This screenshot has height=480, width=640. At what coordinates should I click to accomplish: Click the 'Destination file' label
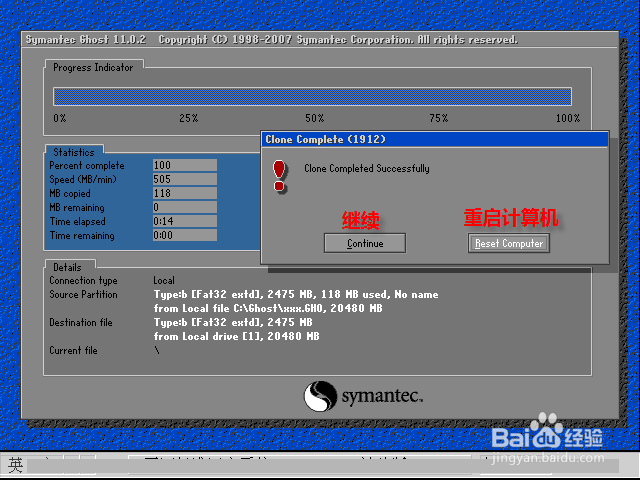81,322
